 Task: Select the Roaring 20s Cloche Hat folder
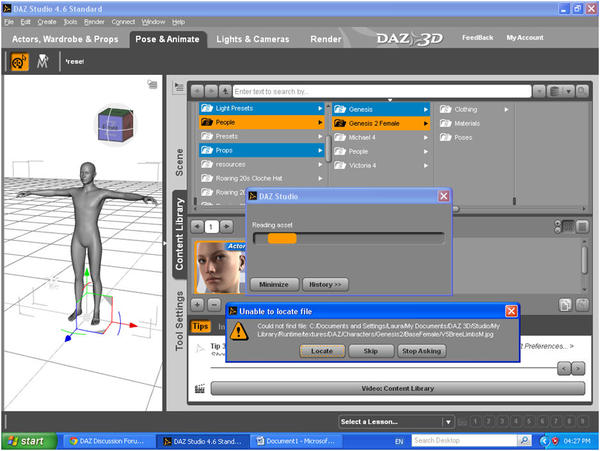coord(262,178)
